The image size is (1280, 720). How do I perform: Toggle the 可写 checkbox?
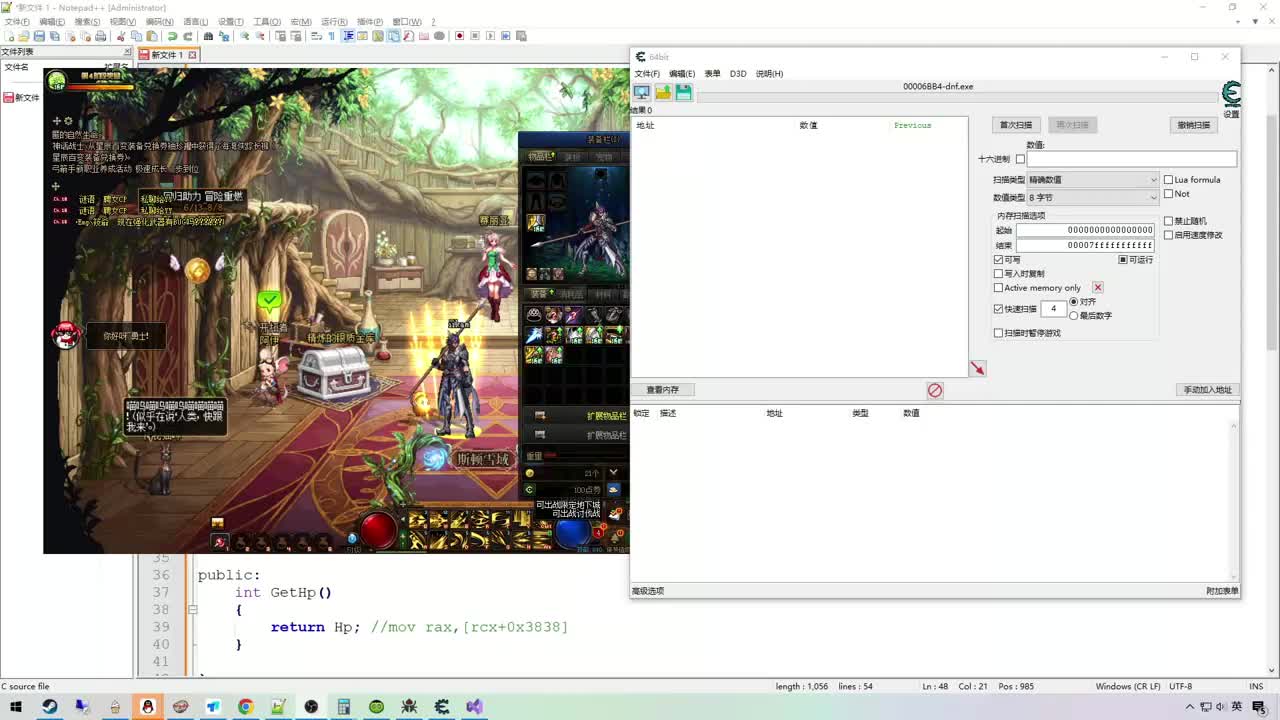[x=998, y=260]
